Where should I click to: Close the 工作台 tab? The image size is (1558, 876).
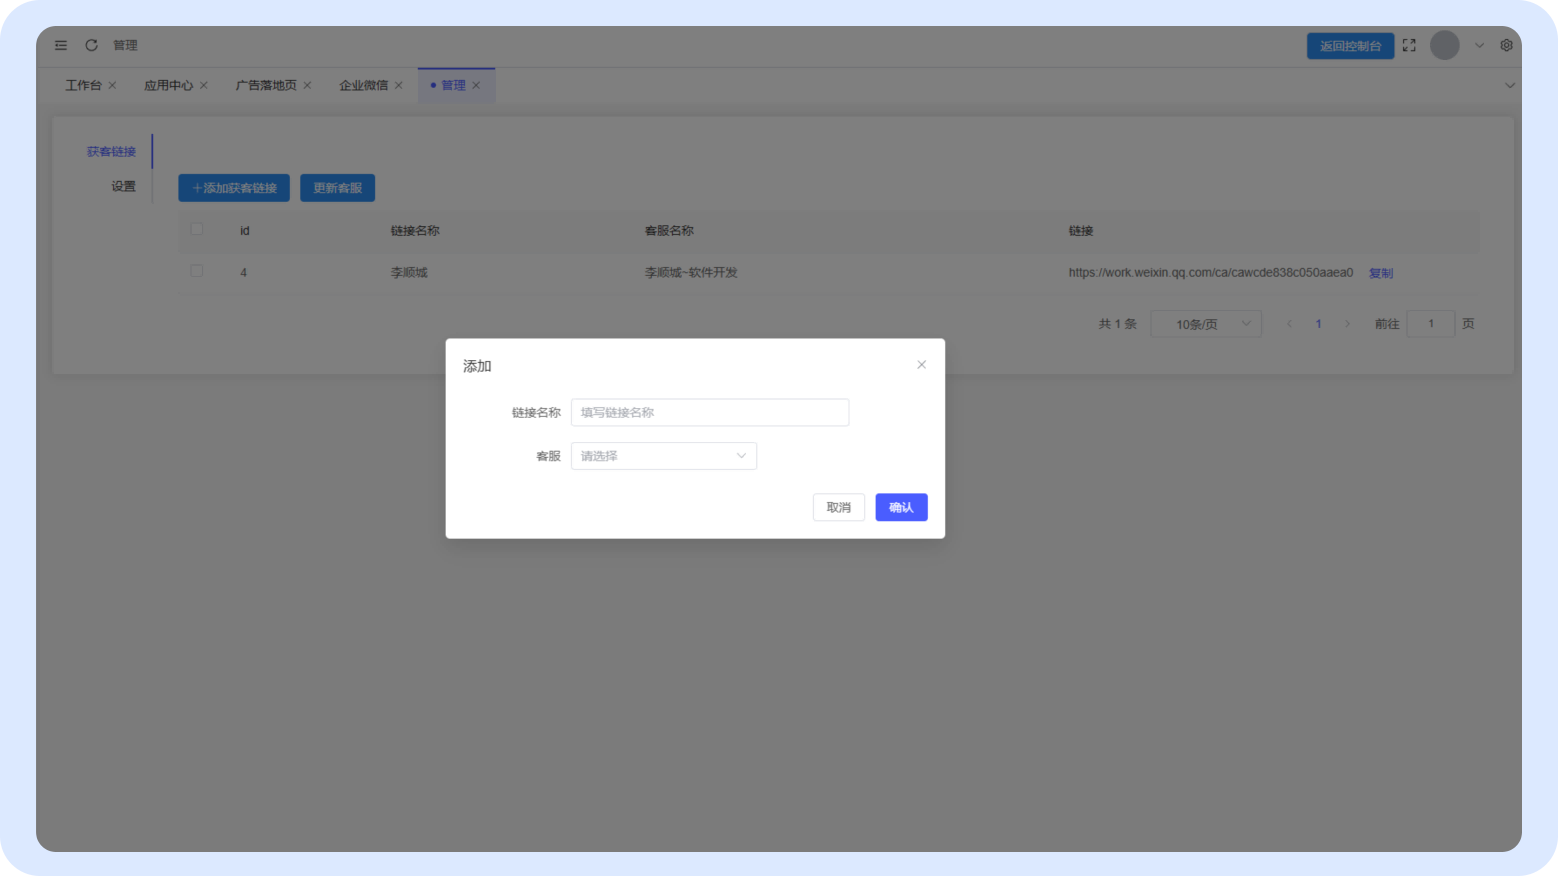pyautogui.click(x=112, y=85)
